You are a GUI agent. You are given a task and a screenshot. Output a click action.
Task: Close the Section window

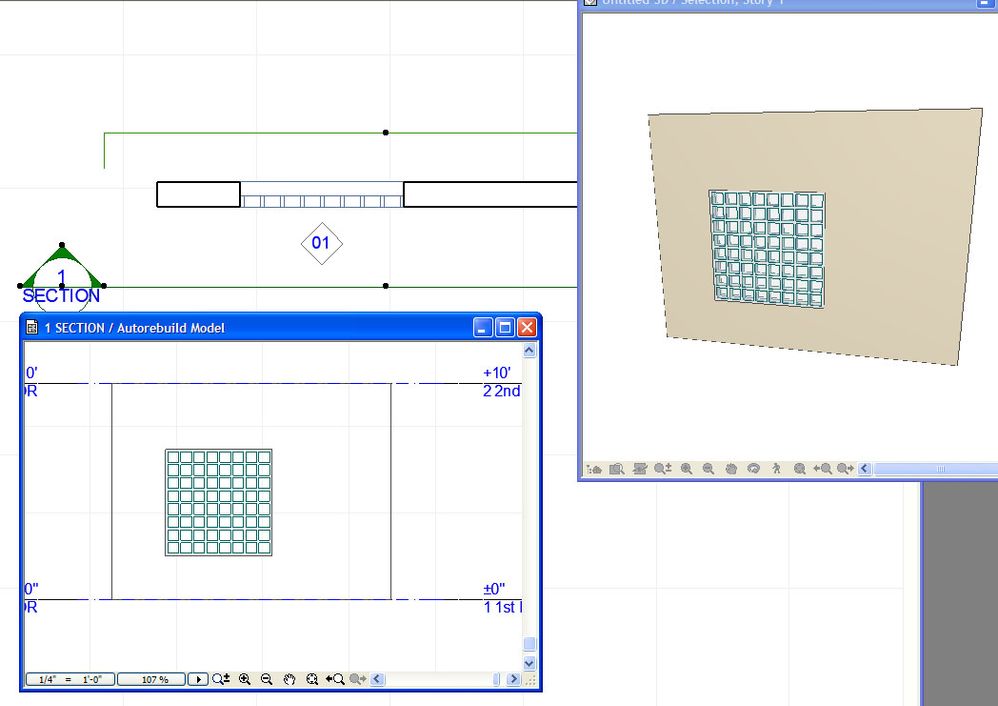[x=527, y=328]
